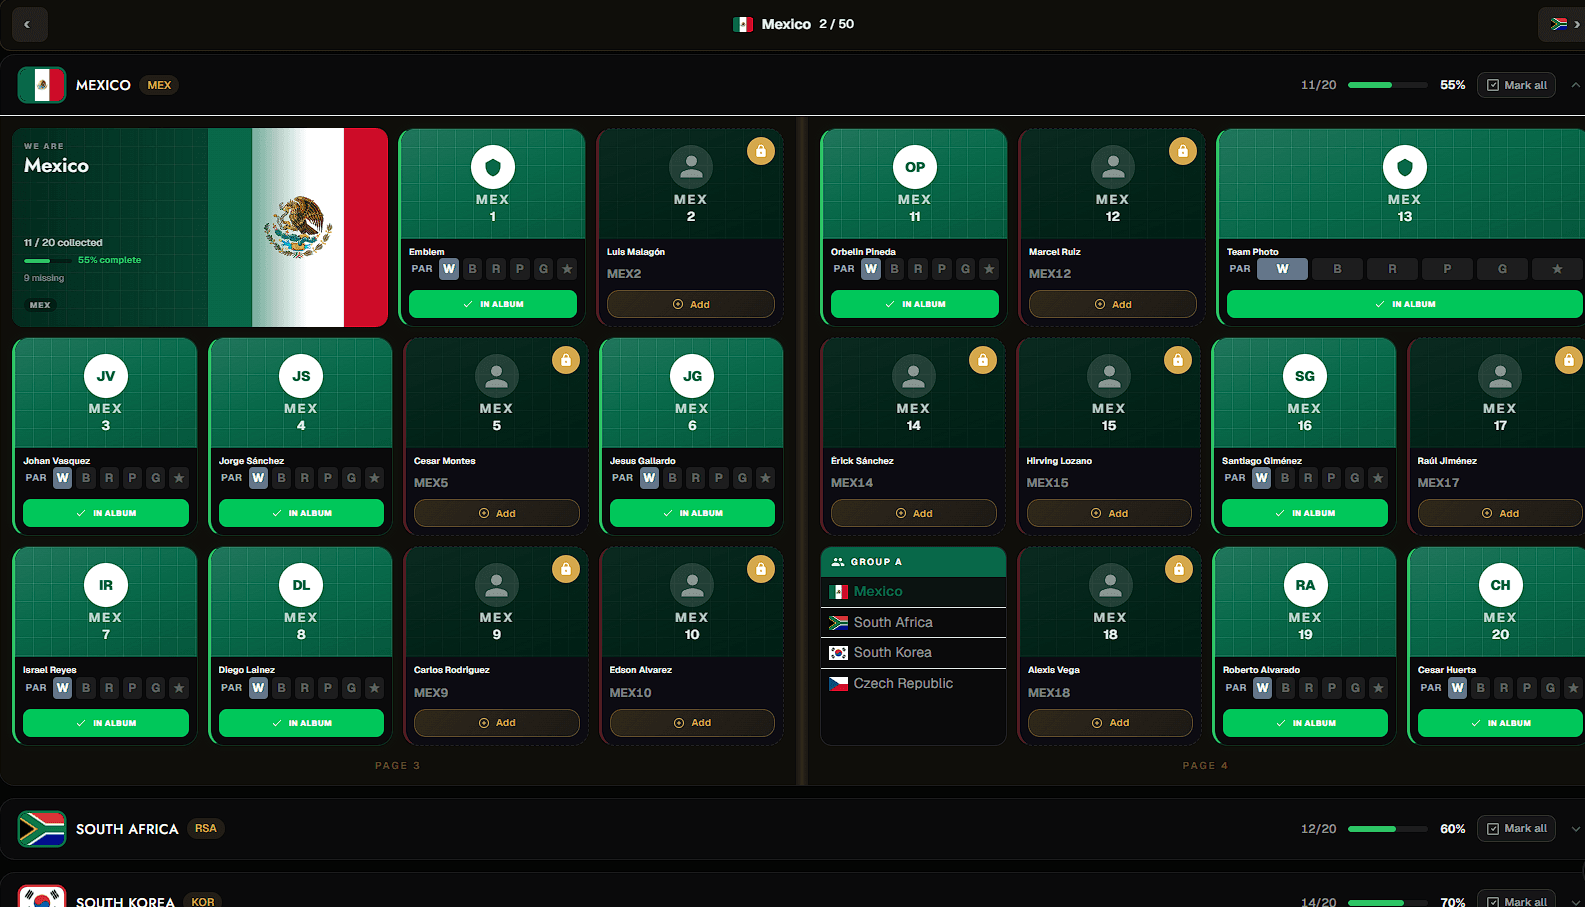
Task: Click the lock icon on MEX 10 card
Action: [761, 570]
